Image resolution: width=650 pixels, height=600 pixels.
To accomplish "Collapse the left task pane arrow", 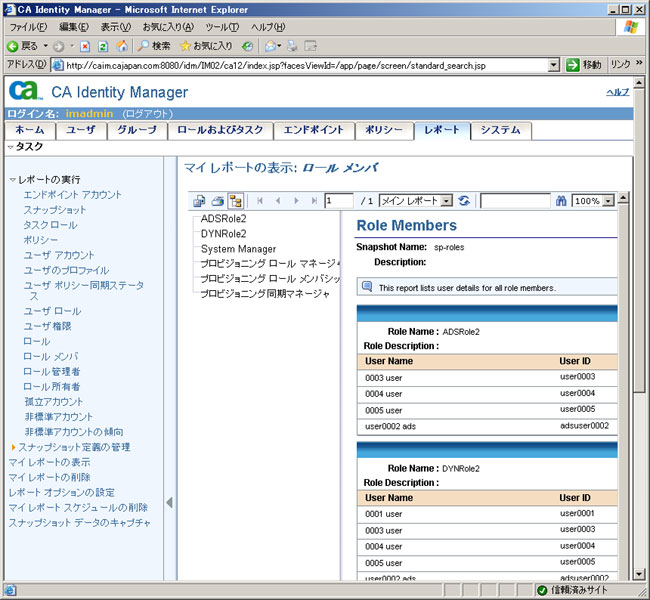I will (x=170, y=503).
